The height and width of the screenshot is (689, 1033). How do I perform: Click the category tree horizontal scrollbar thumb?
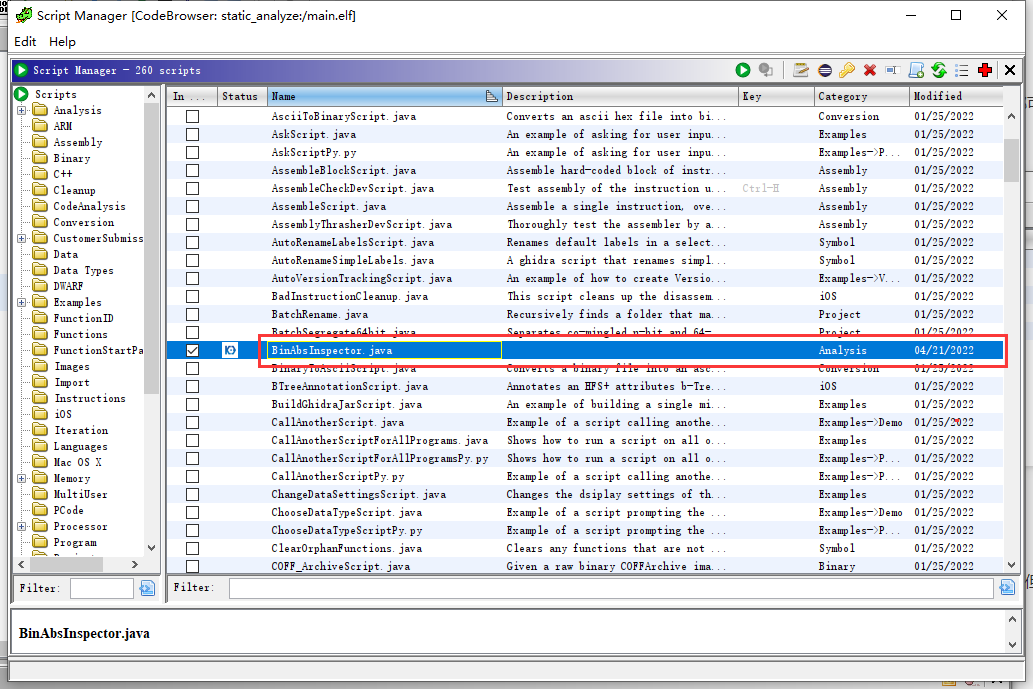(x=67, y=565)
